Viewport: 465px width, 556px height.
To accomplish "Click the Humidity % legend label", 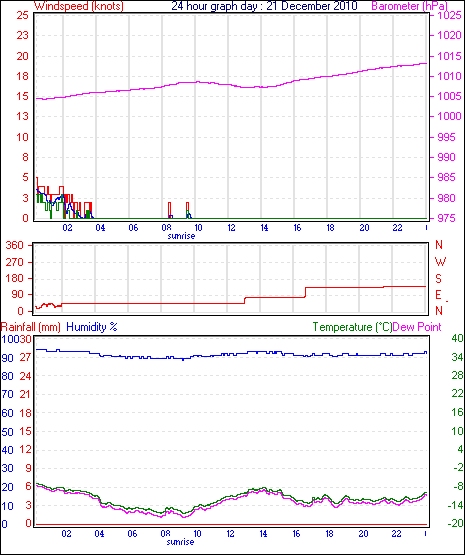I will 92,327.
